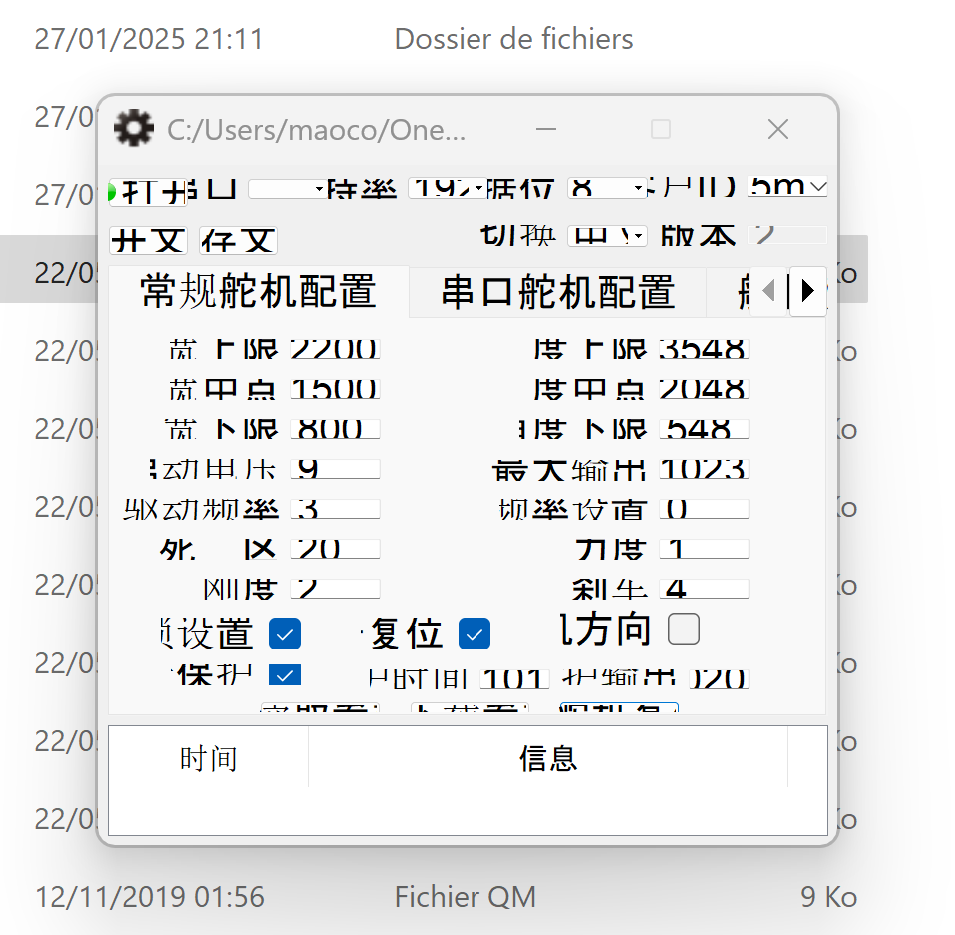Viewport: 955px width, 935px height.
Task: Click the 信息 column header
Action: click(x=548, y=759)
